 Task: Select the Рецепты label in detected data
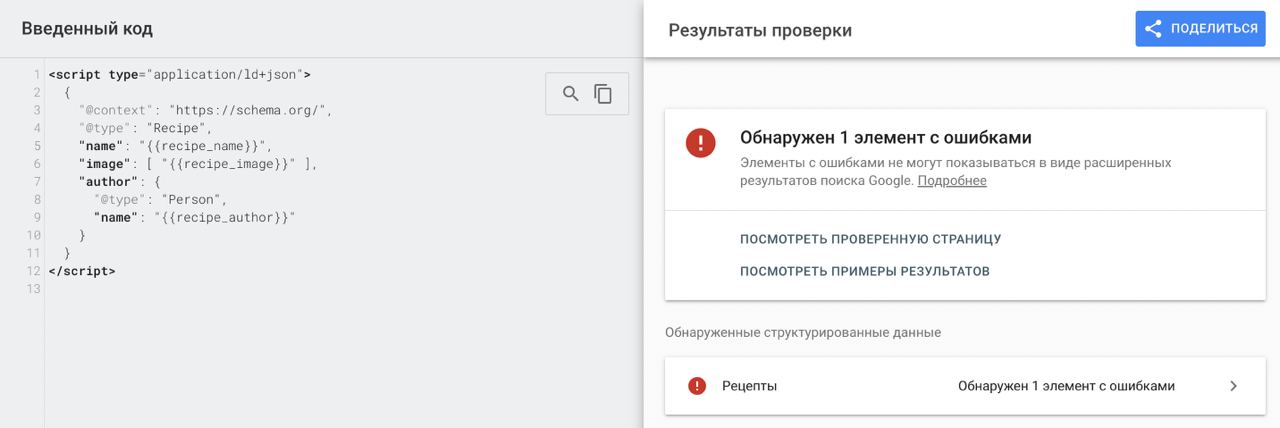pos(749,386)
